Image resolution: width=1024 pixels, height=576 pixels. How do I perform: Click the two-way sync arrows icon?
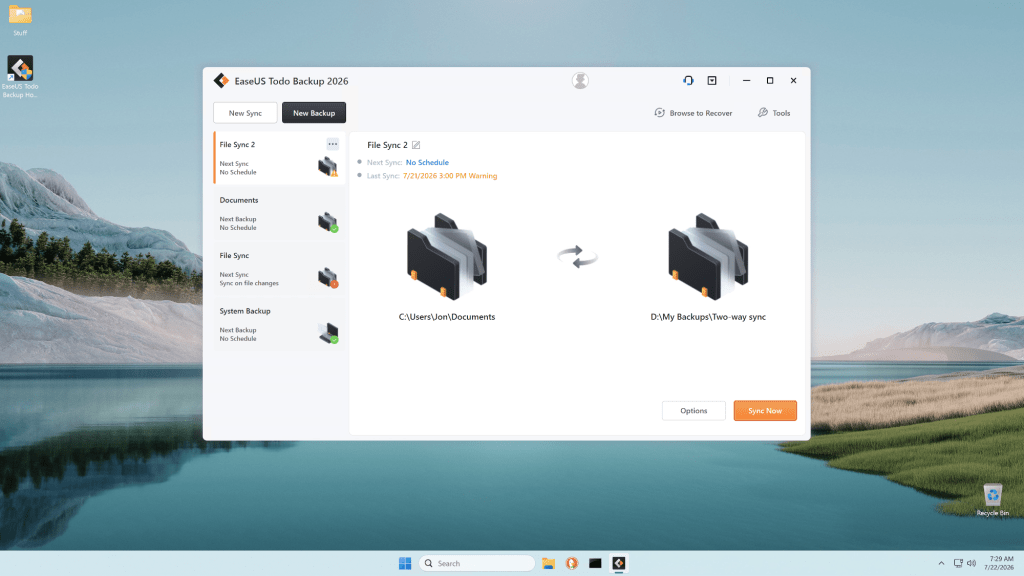click(x=577, y=257)
